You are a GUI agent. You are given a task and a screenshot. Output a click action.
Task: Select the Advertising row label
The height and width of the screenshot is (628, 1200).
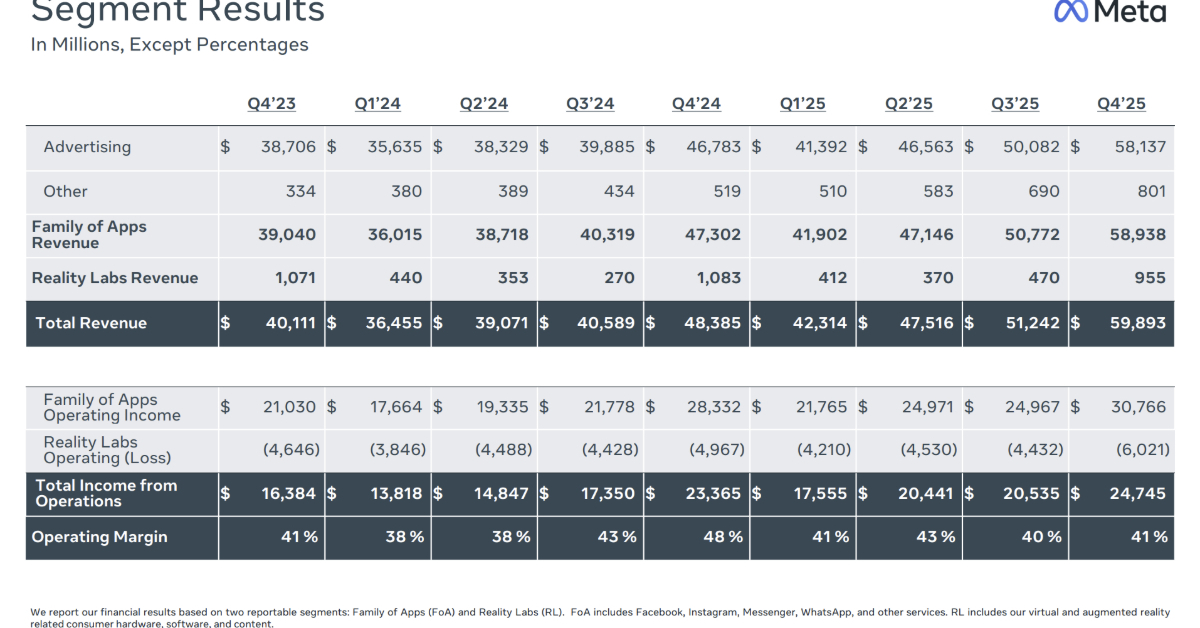[87, 147]
